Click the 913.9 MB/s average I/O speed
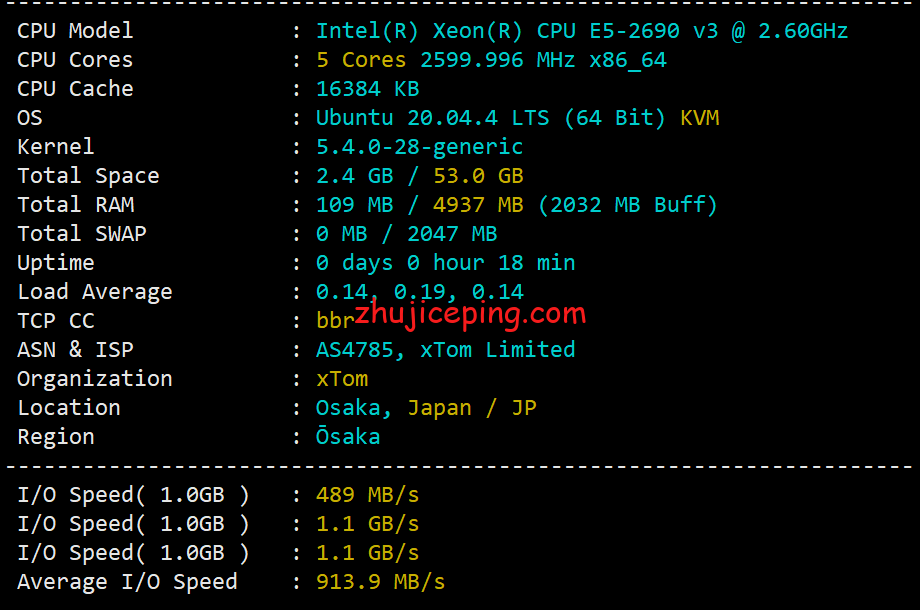 (x=380, y=582)
